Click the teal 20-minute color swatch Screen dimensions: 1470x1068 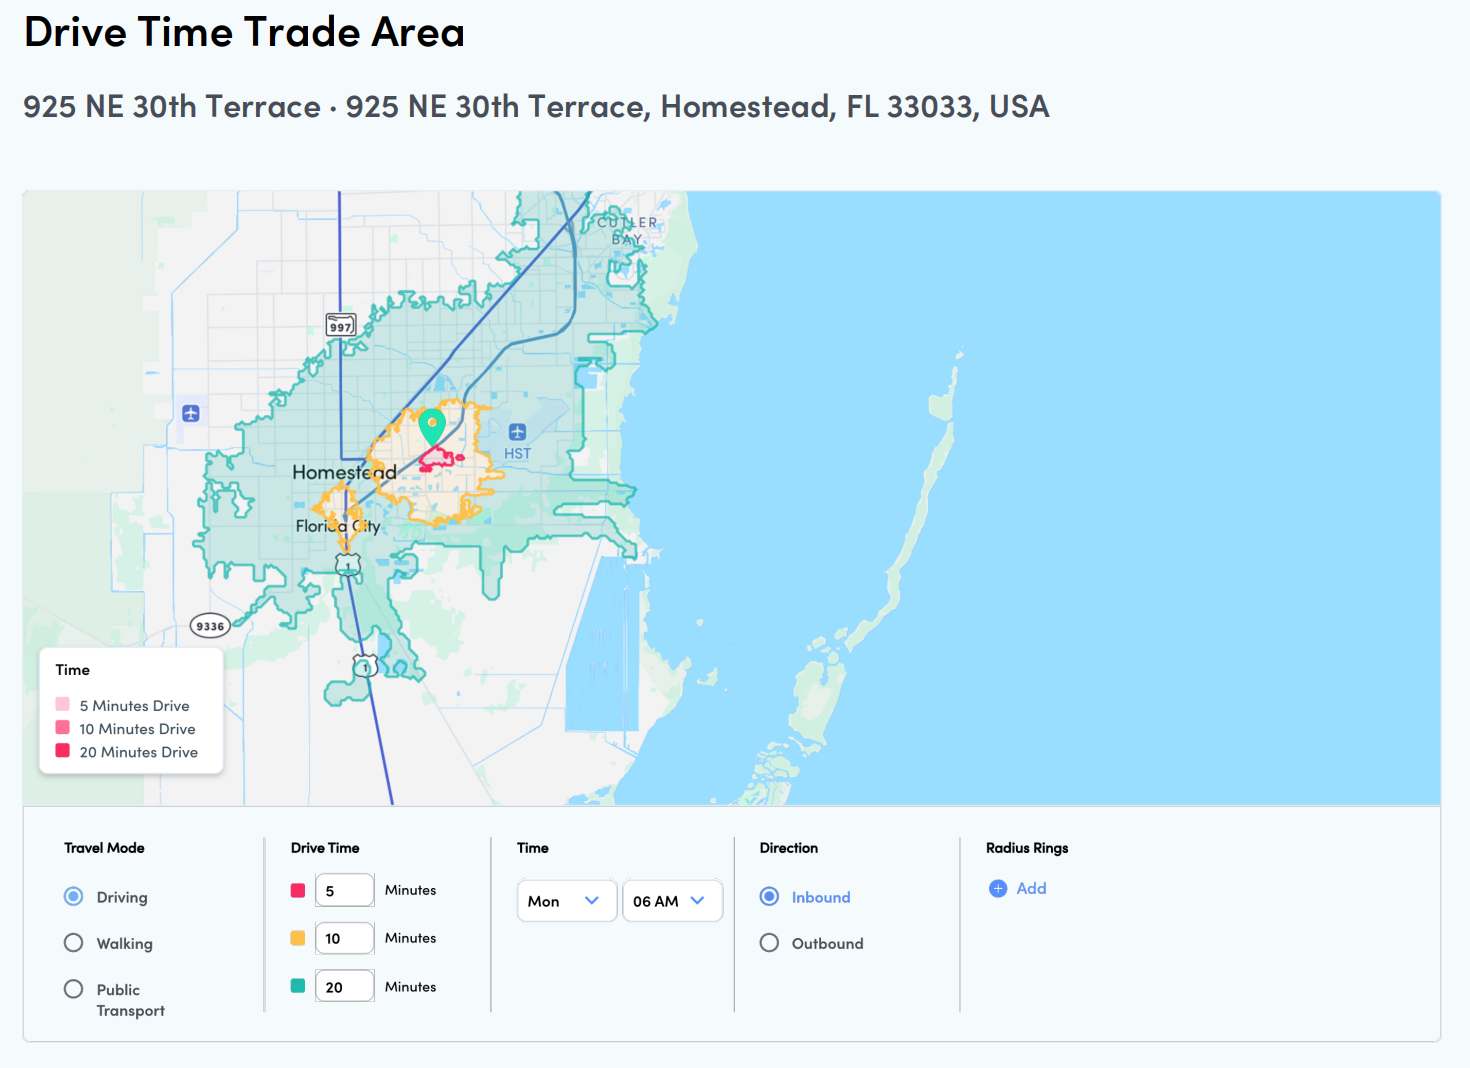pos(298,986)
